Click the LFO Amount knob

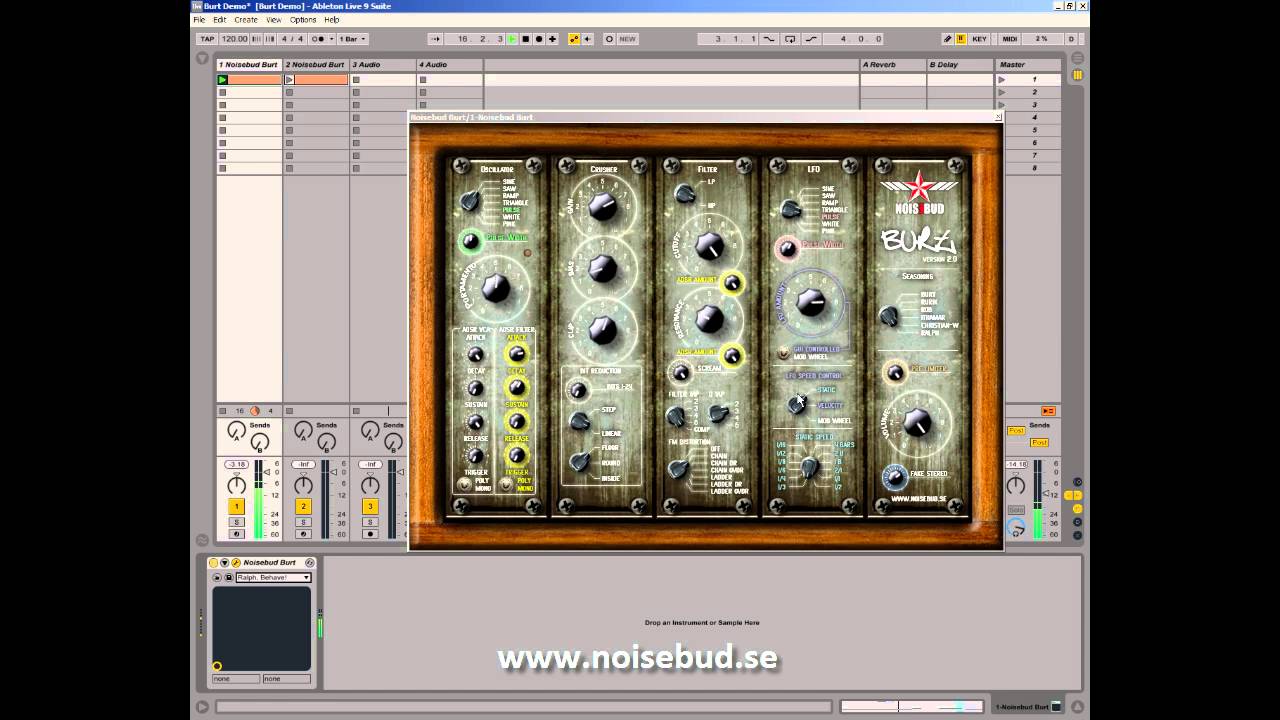point(812,302)
